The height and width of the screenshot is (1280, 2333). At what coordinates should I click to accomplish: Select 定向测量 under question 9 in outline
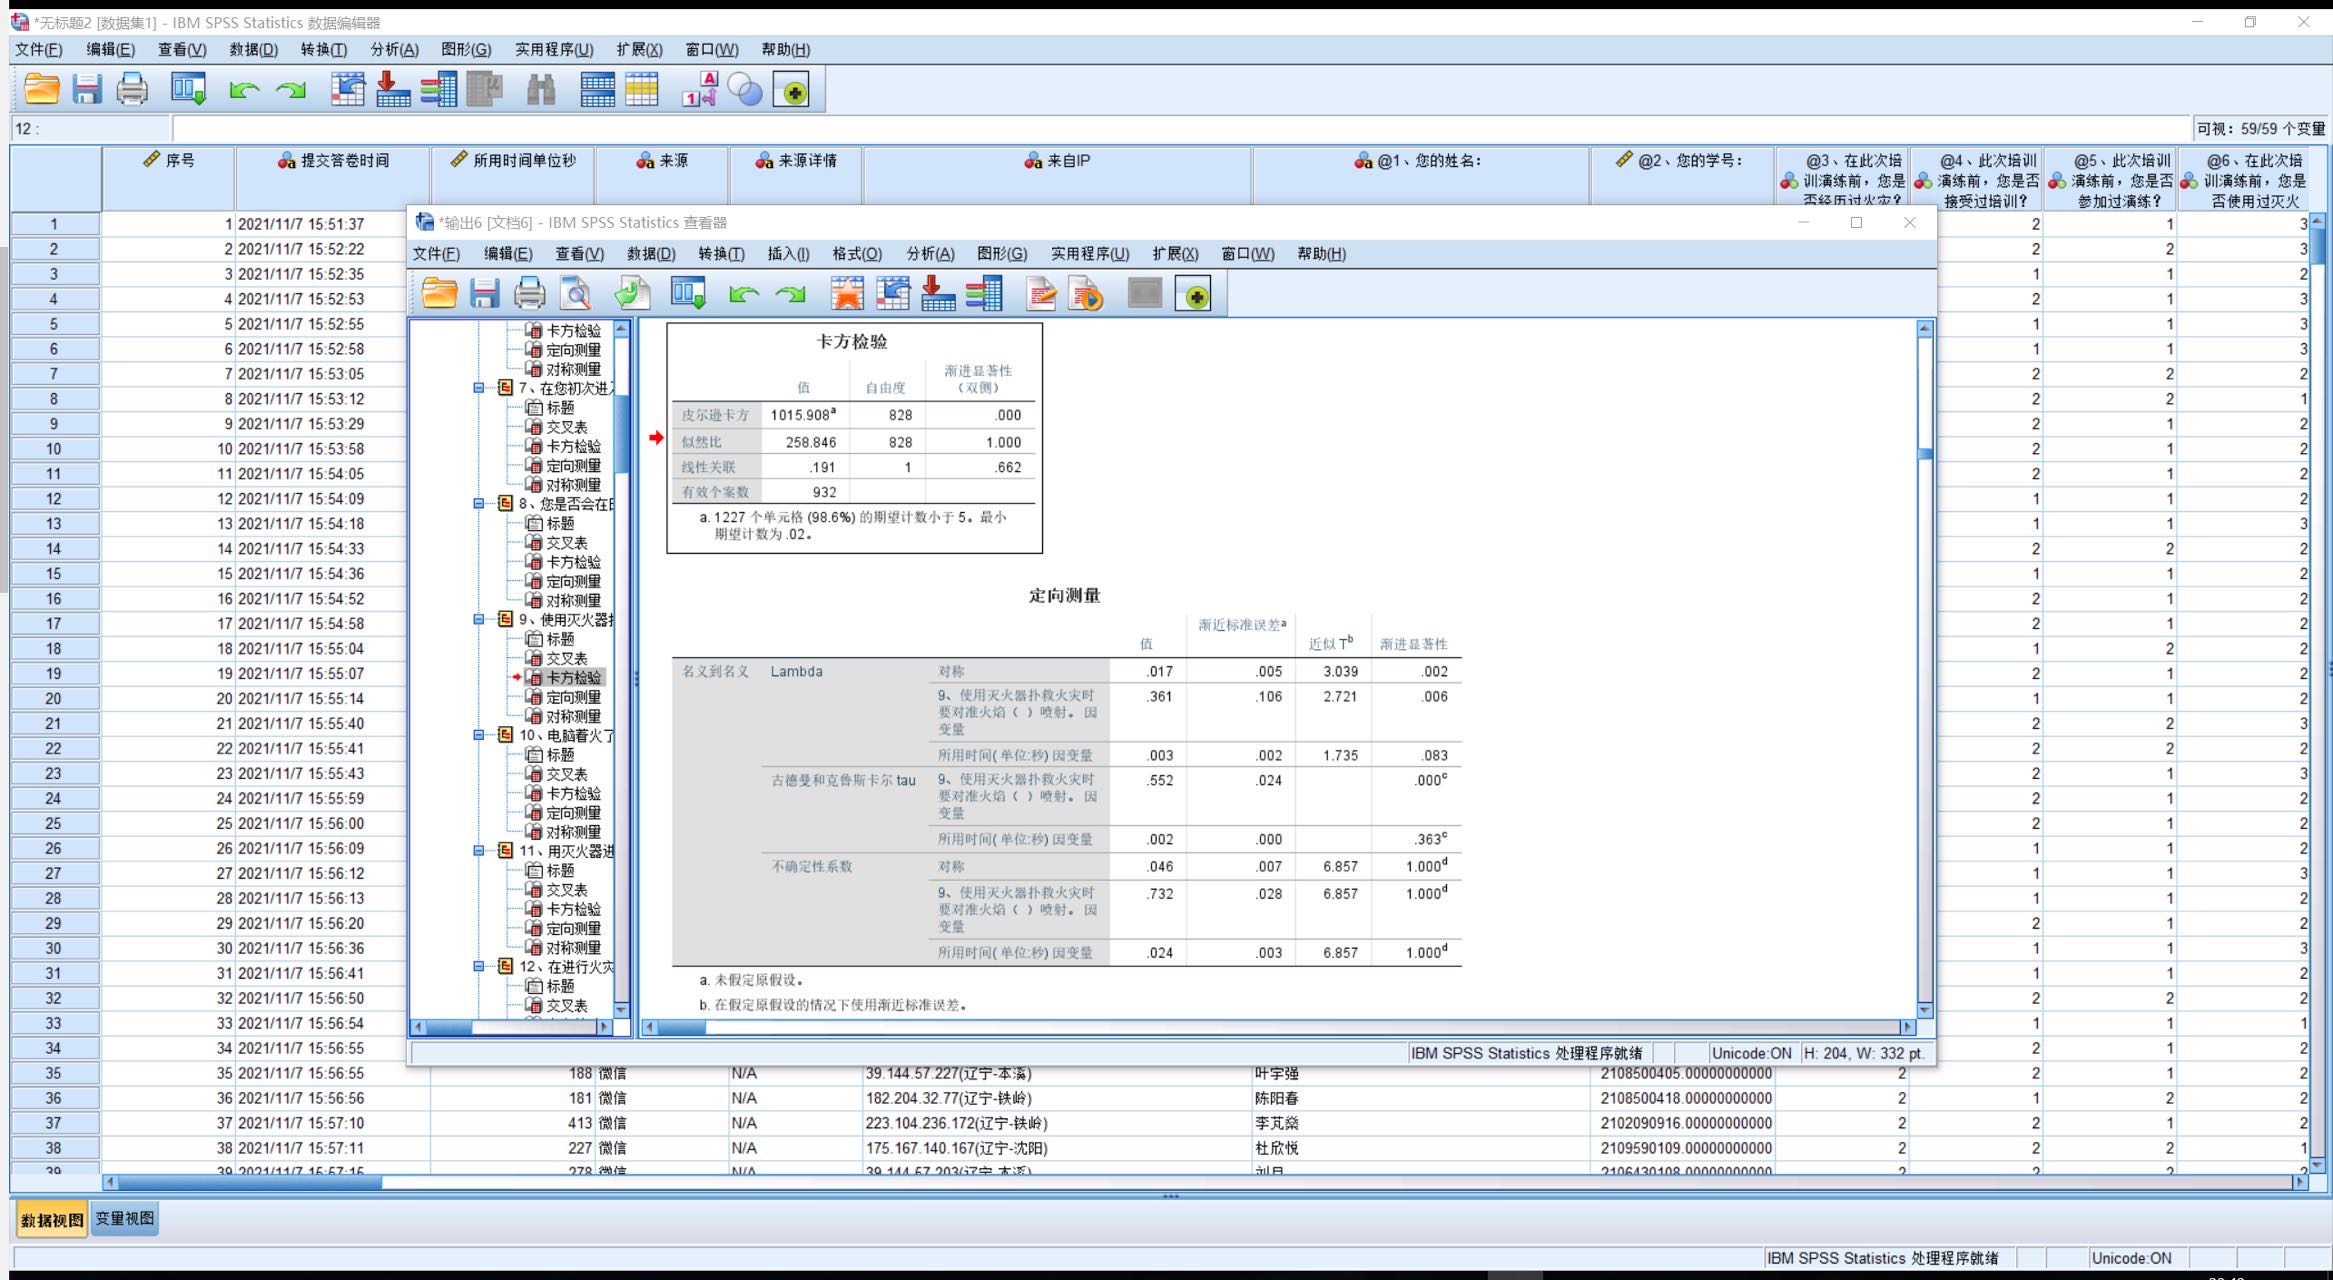(x=573, y=697)
